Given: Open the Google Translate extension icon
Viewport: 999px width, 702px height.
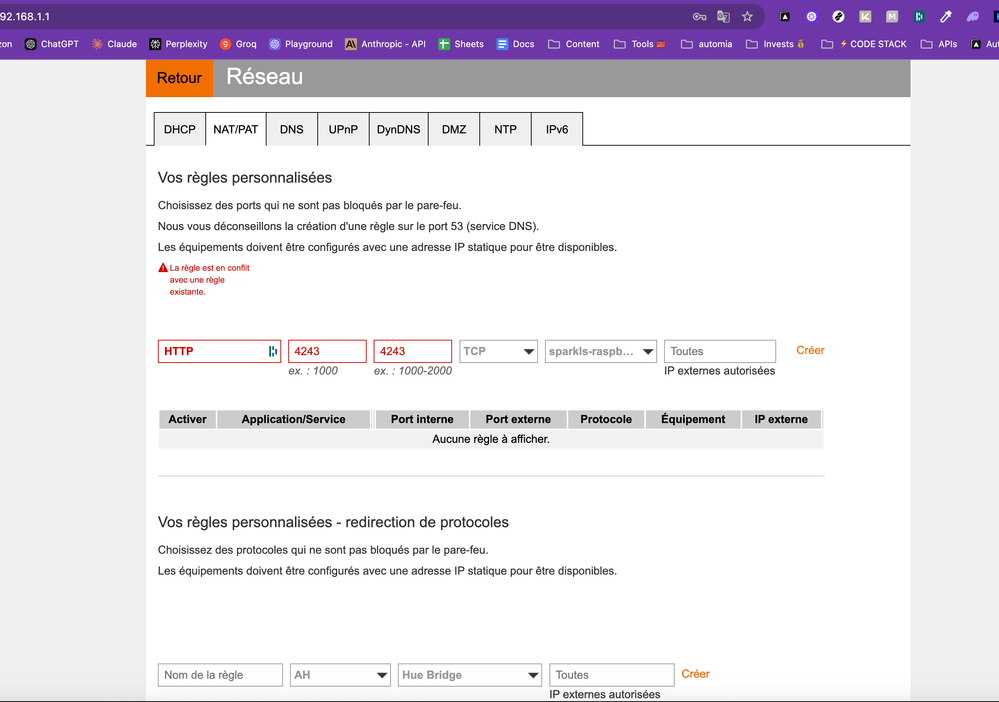Looking at the screenshot, I should [x=723, y=16].
